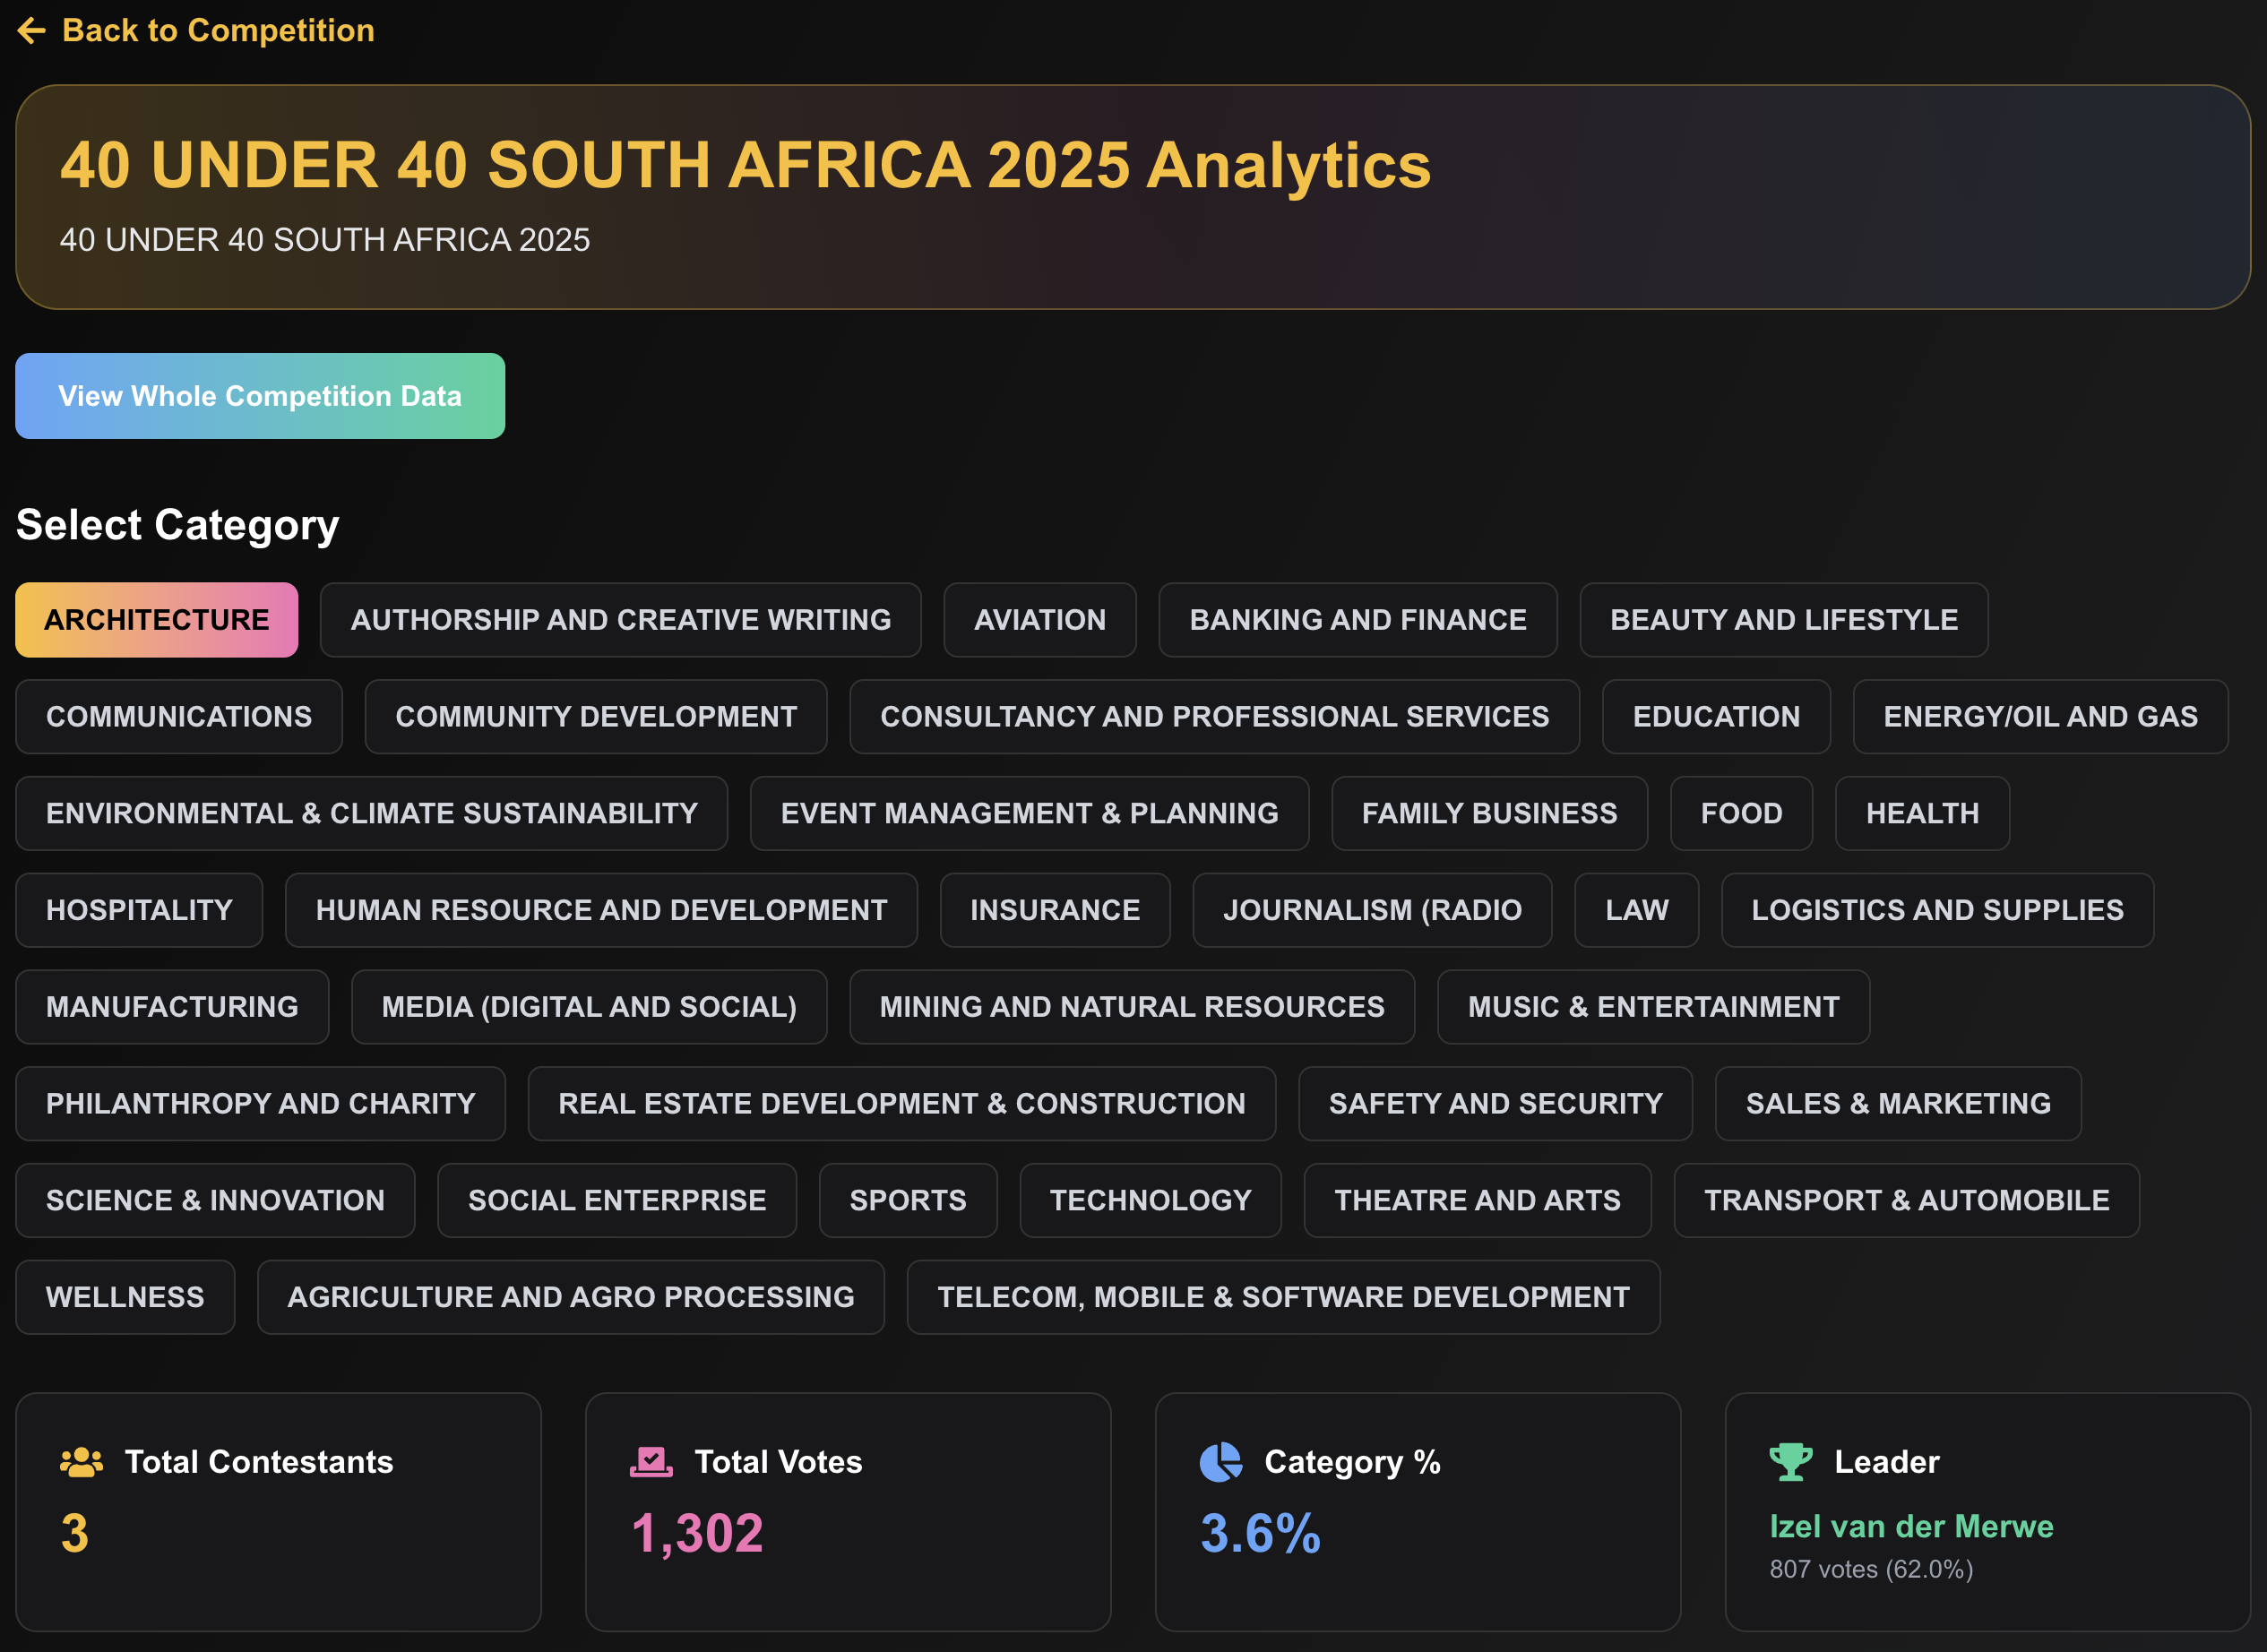Select the LAW category chip
The height and width of the screenshot is (1652, 2267).
(x=1636, y=910)
